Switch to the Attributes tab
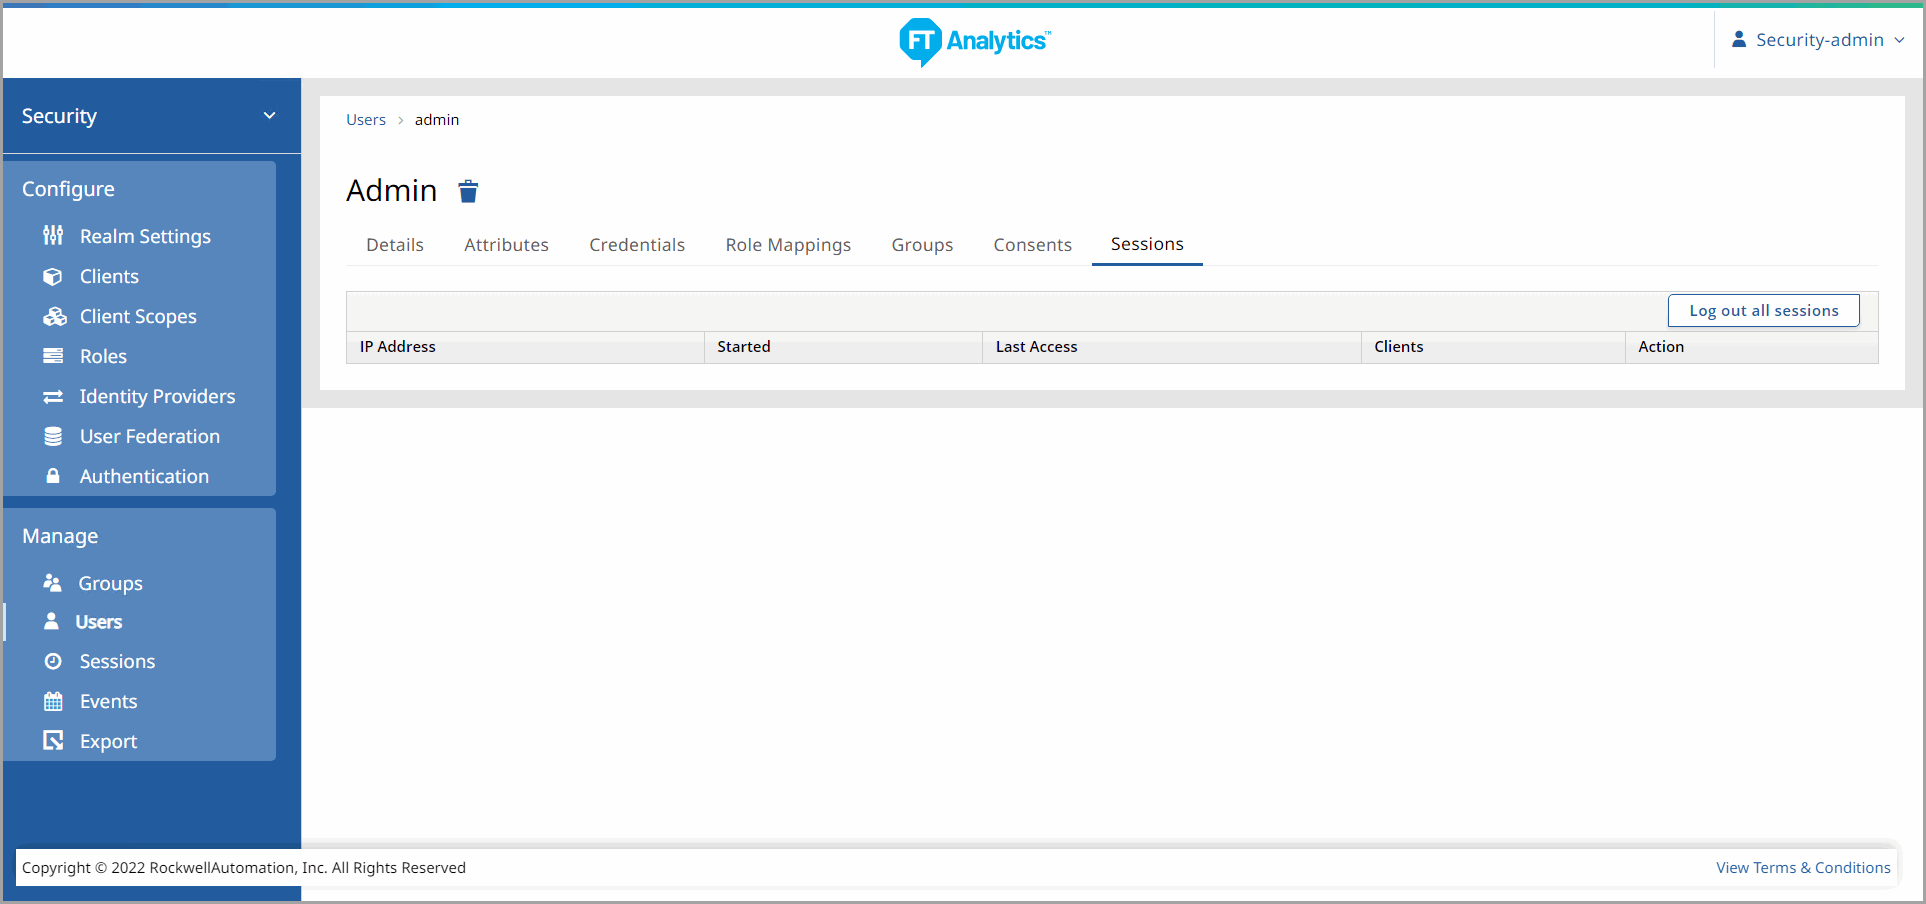The image size is (1926, 904). coord(506,245)
